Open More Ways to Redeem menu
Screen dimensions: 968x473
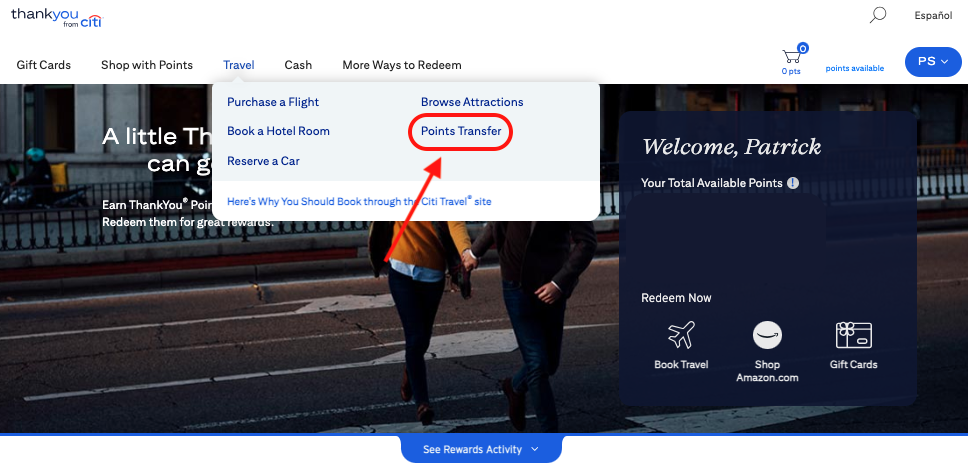point(402,65)
